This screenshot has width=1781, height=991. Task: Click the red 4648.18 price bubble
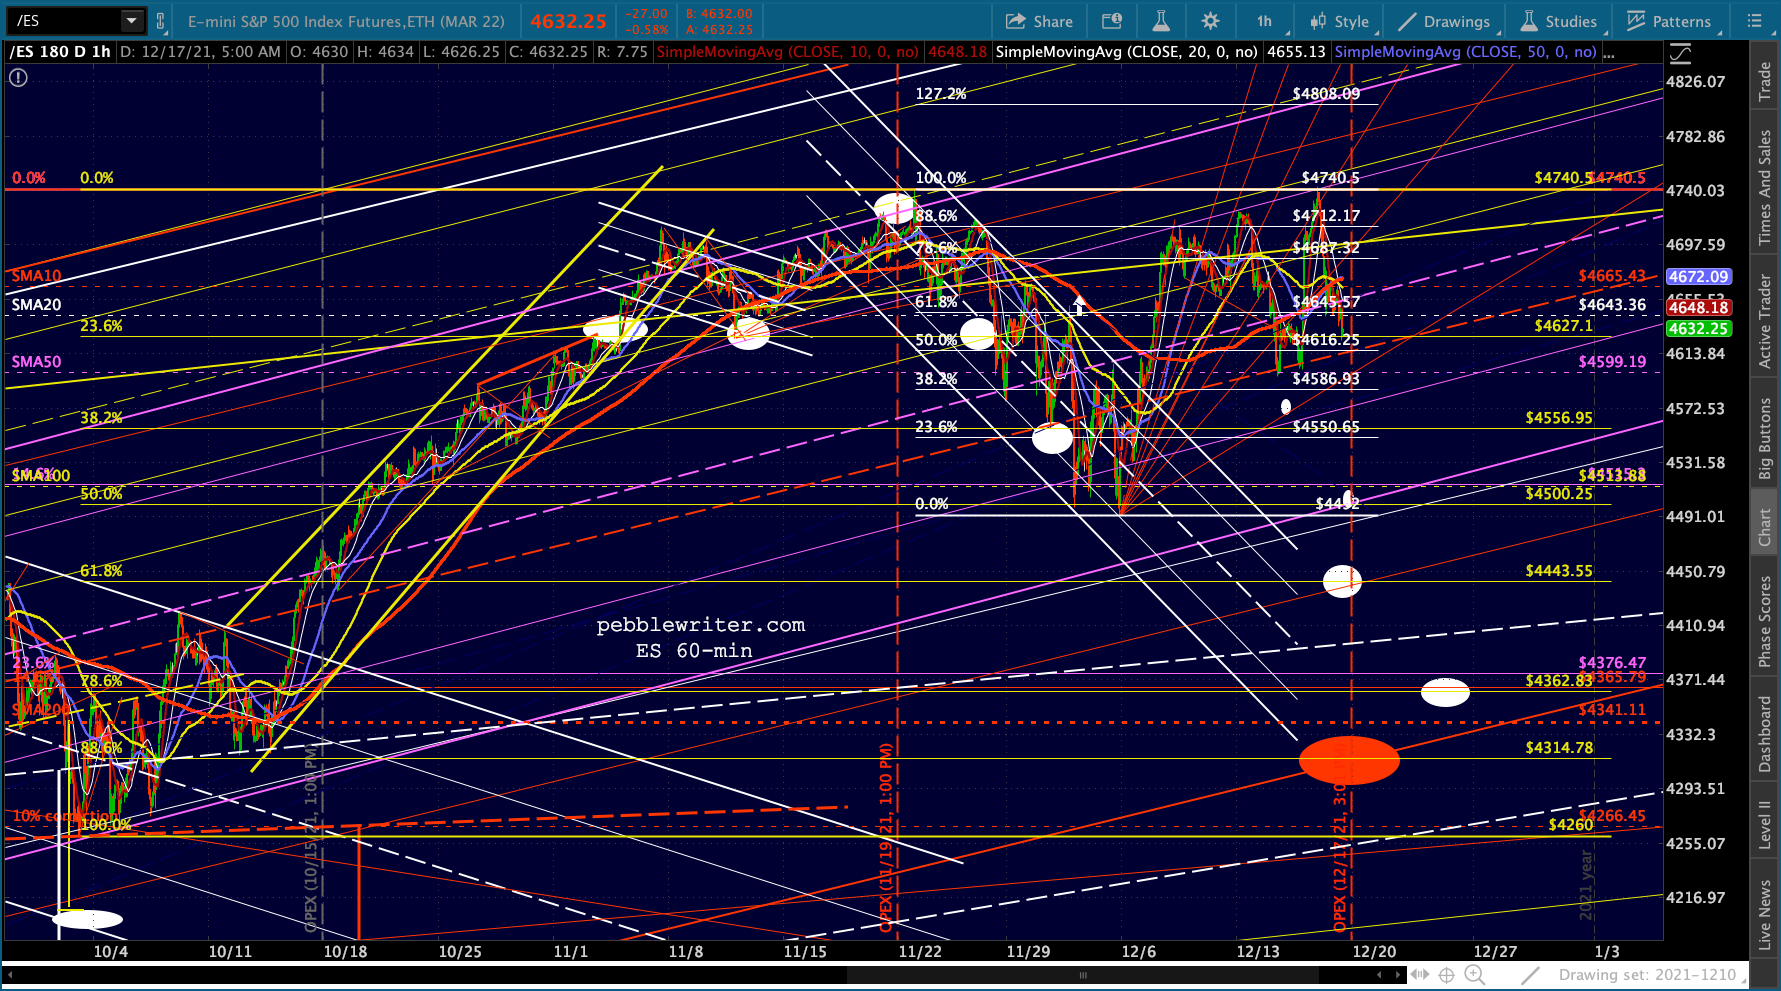[x=1698, y=308]
